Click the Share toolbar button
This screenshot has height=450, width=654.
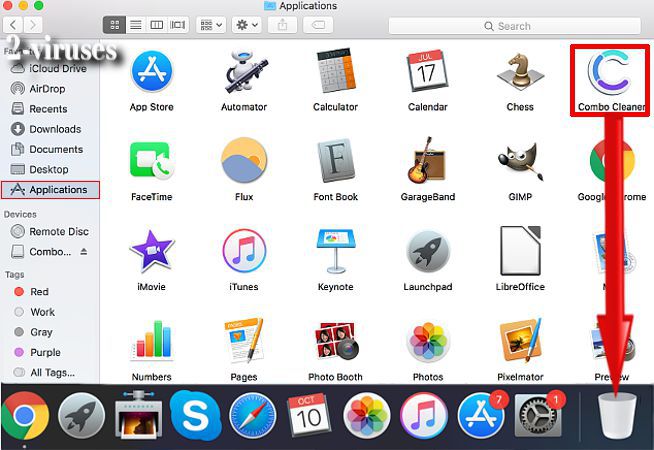point(282,25)
